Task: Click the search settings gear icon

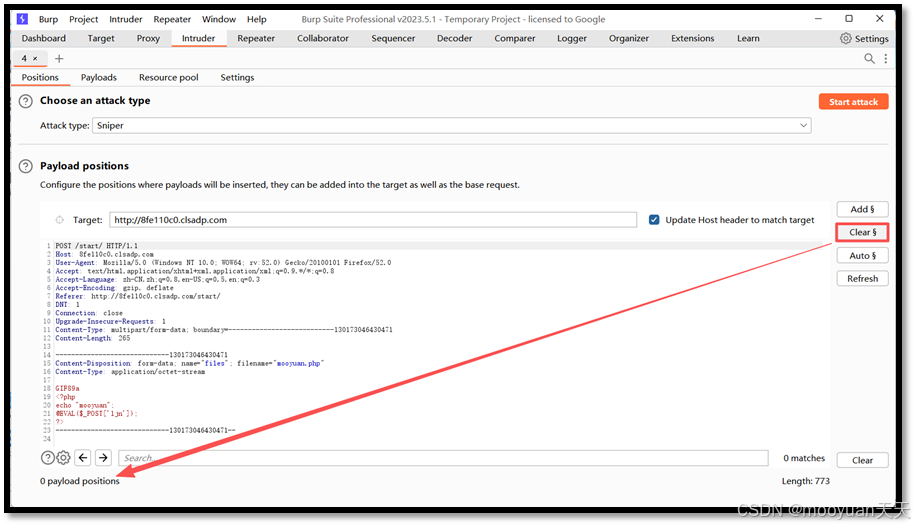Action: (x=63, y=458)
